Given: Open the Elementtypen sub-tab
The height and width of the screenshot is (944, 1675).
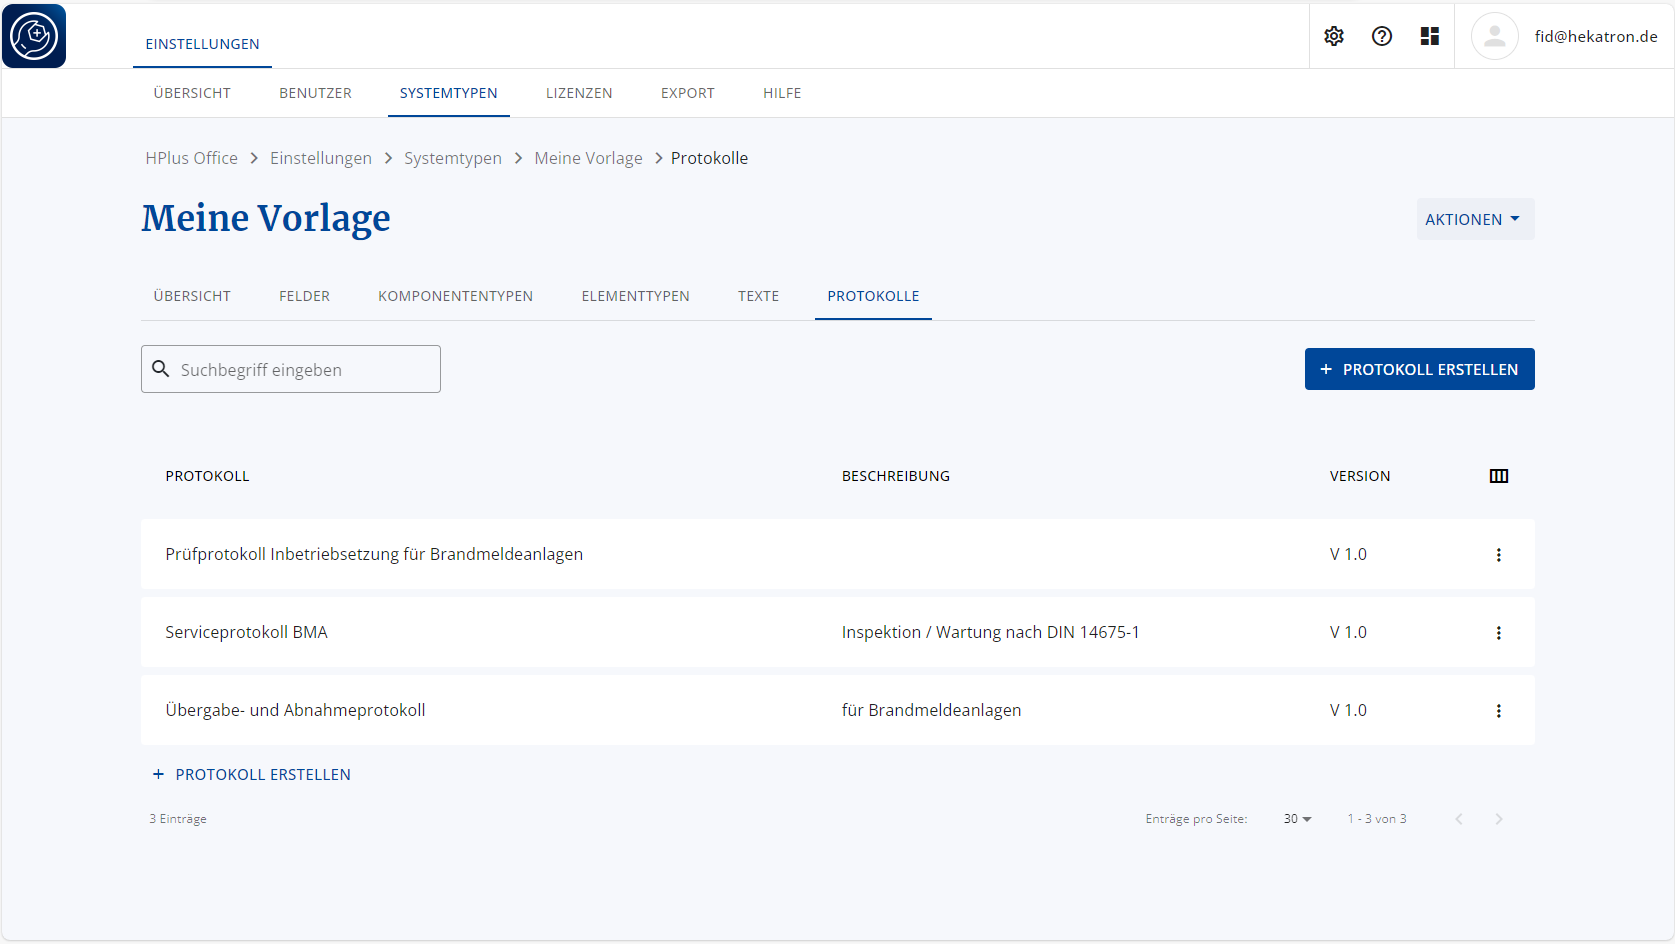Looking at the screenshot, I should [635, 296].
